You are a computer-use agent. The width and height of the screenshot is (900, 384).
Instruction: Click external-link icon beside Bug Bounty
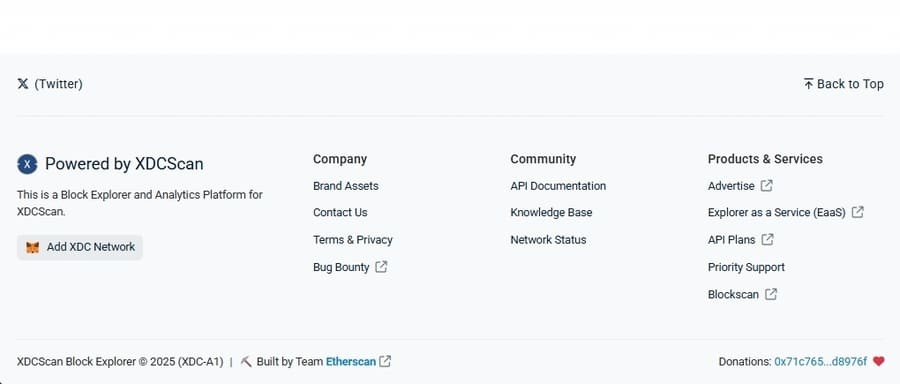coord(381,267)
